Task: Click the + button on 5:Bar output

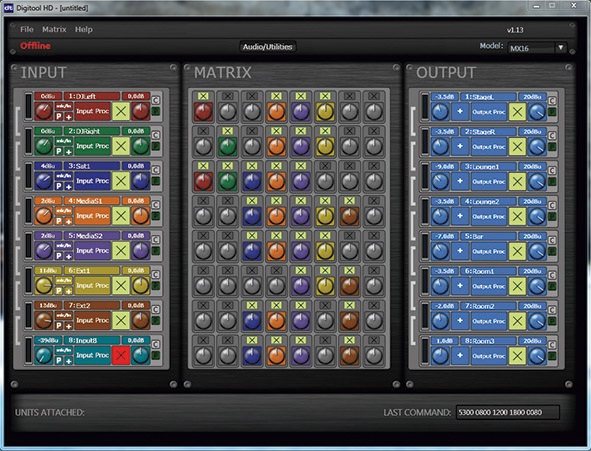Action: click(x=460, y=251)
